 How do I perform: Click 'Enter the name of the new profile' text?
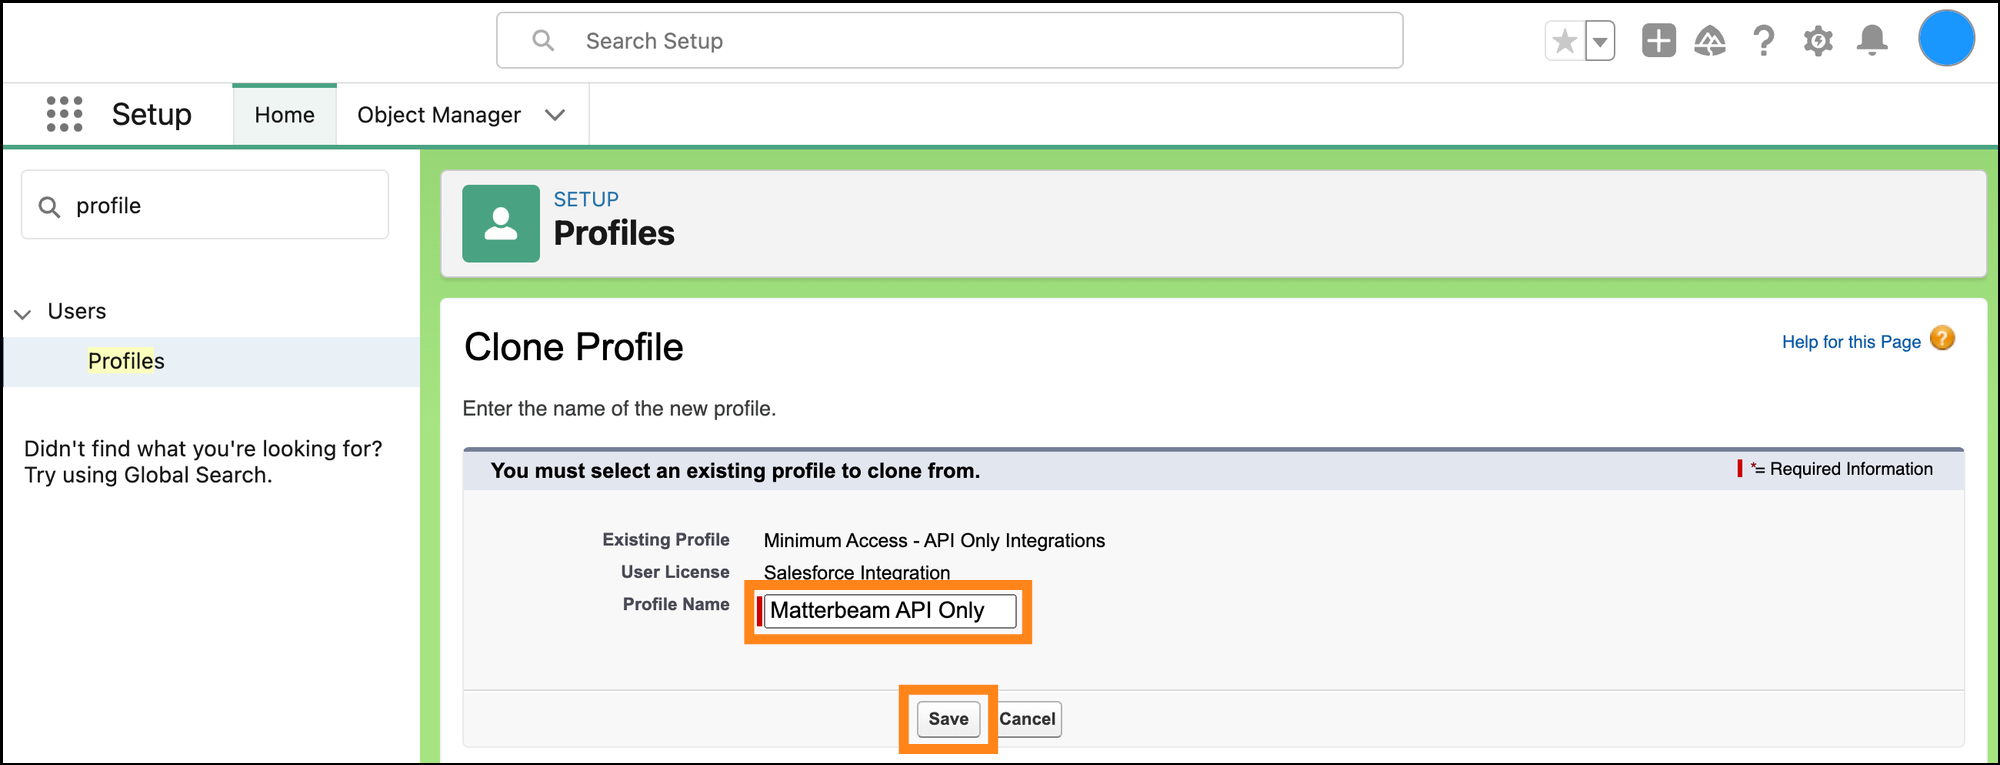(619, 409)
